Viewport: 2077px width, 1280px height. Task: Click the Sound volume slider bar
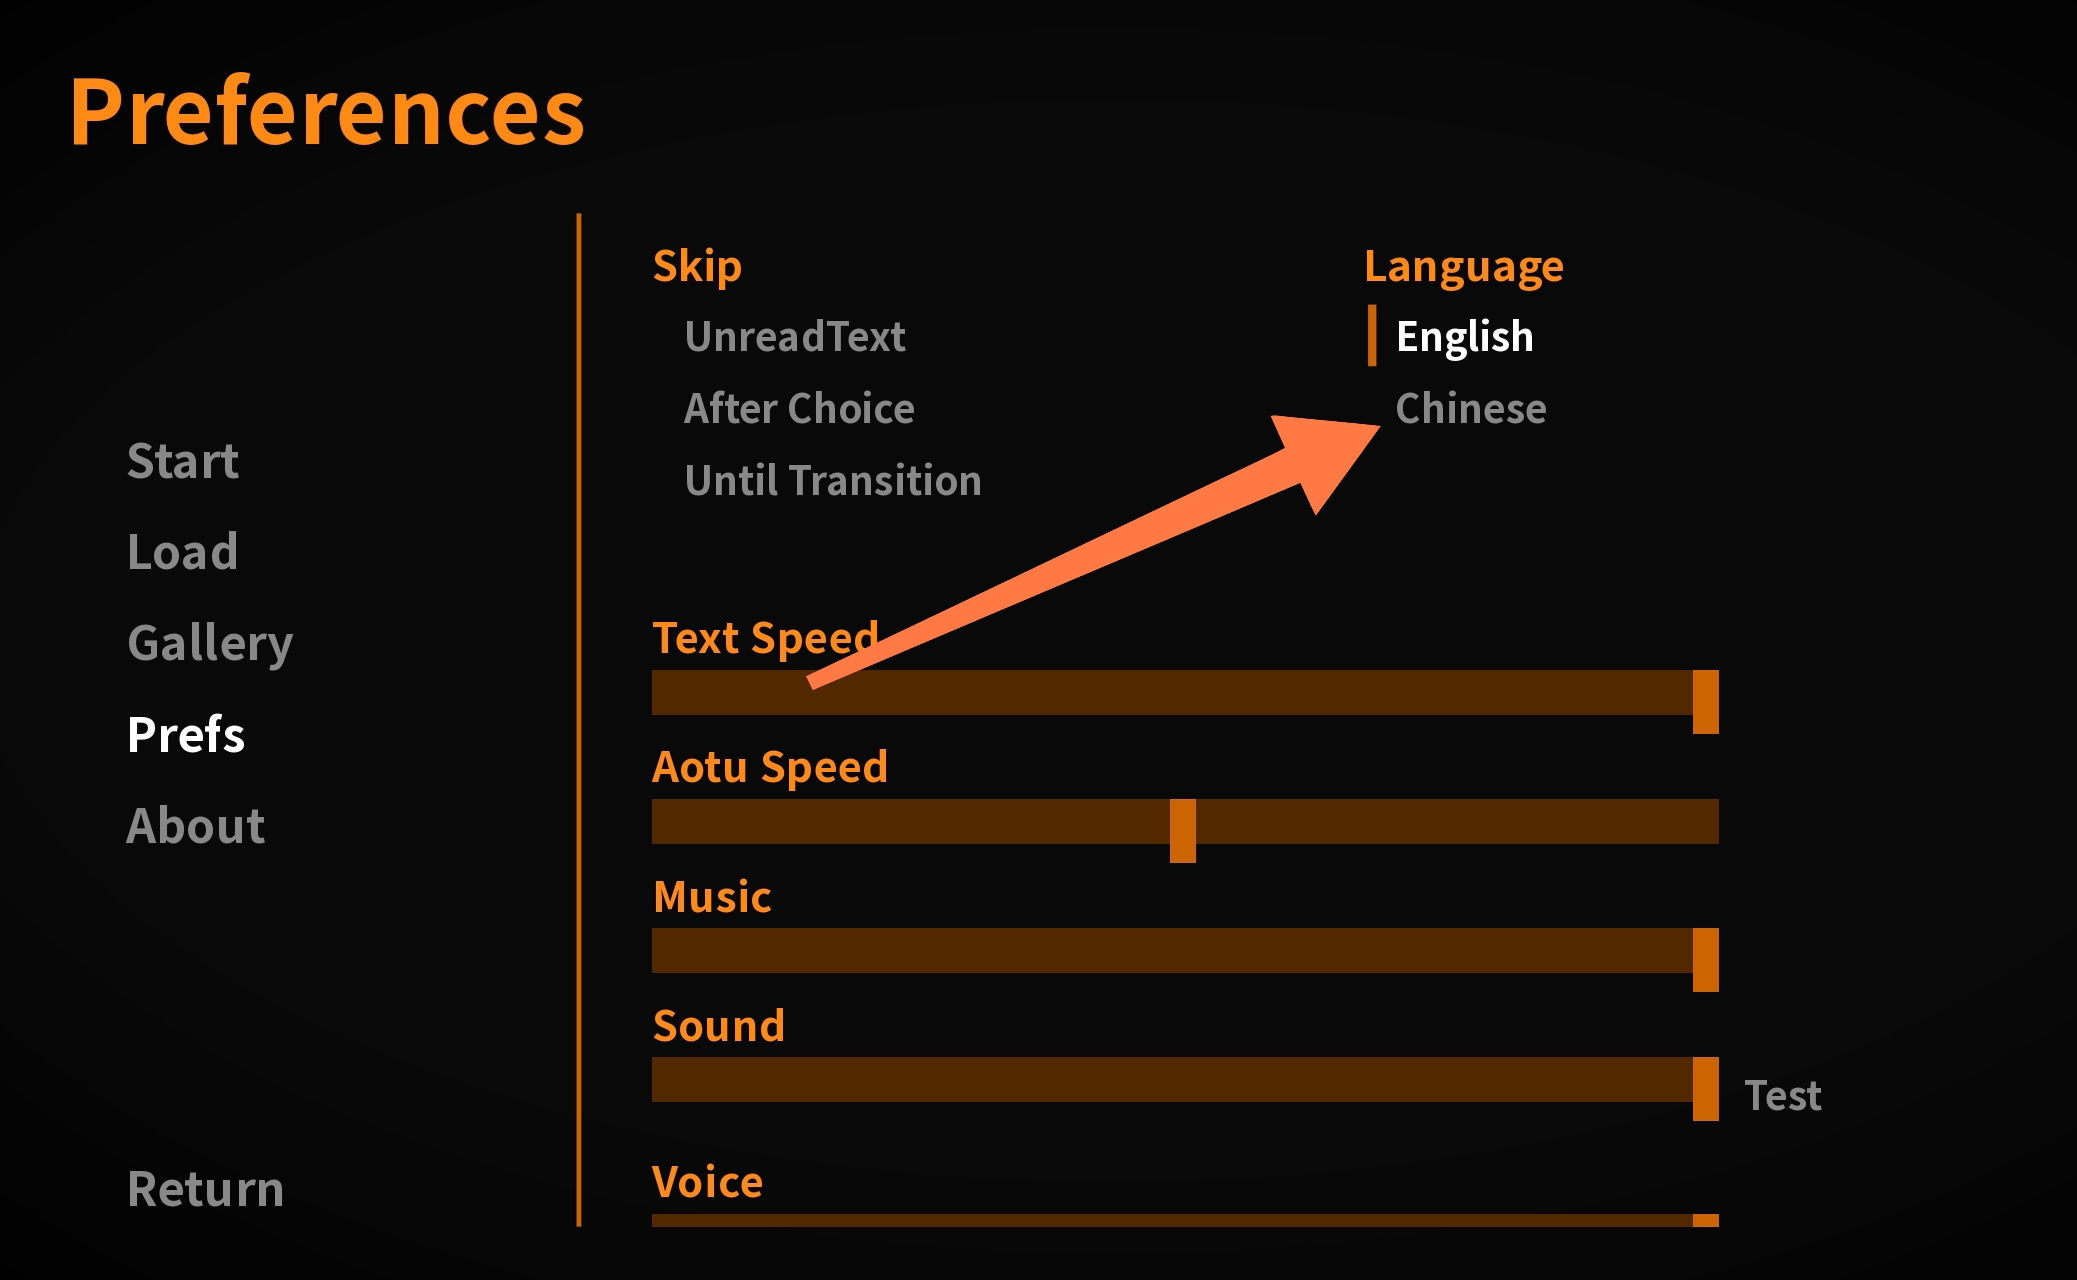coord(1170,1080)
